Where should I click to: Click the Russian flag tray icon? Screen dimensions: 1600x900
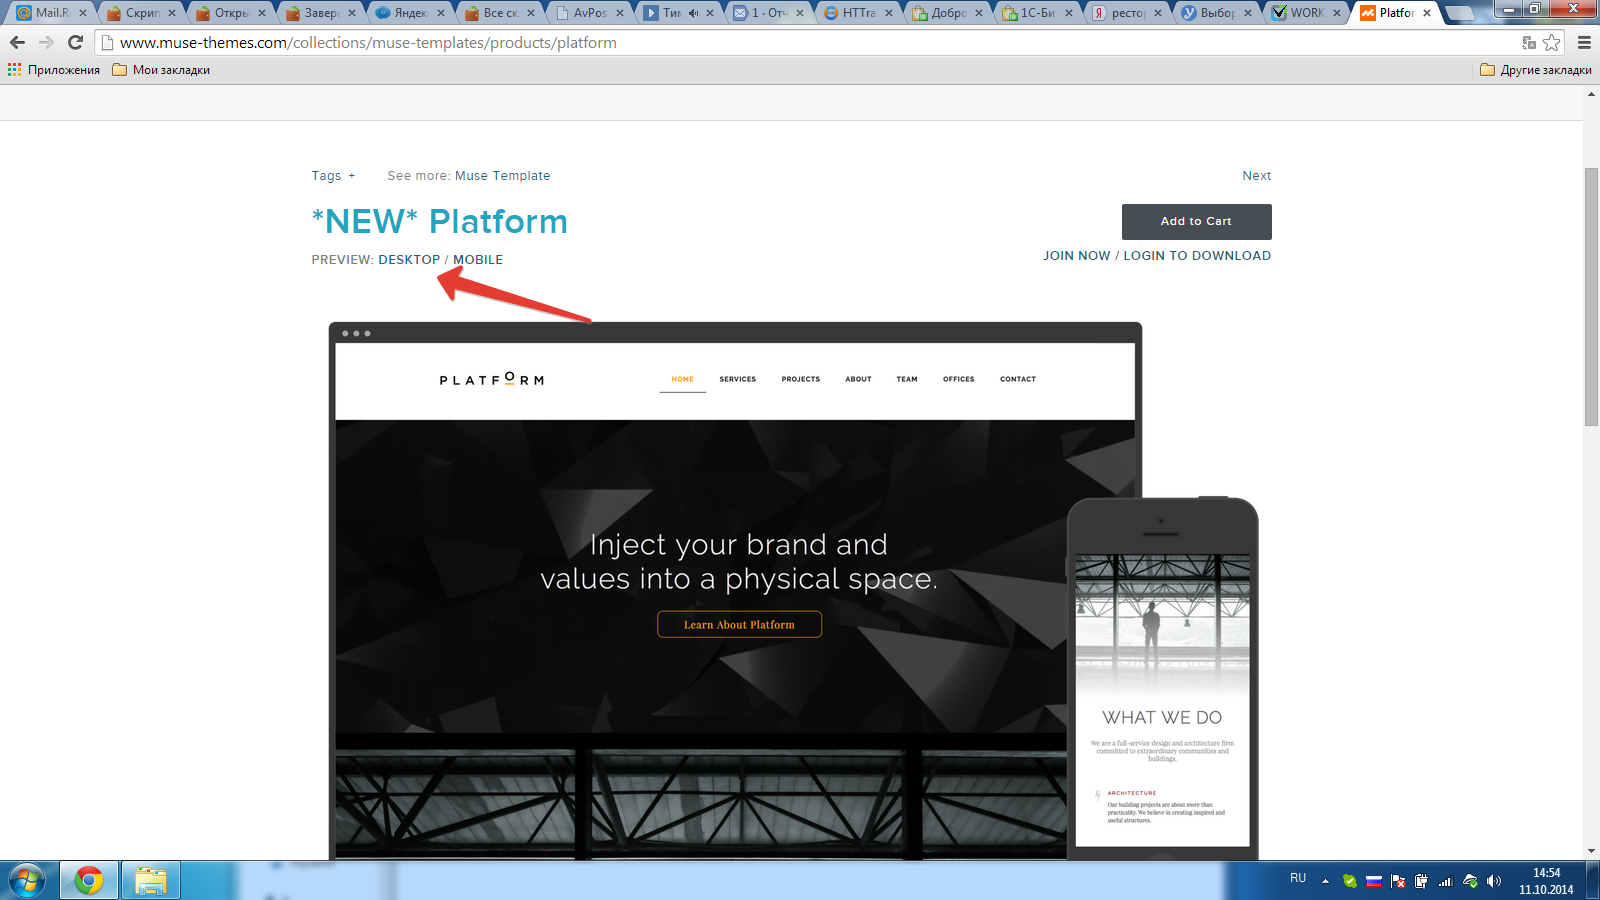[1374, 881]
